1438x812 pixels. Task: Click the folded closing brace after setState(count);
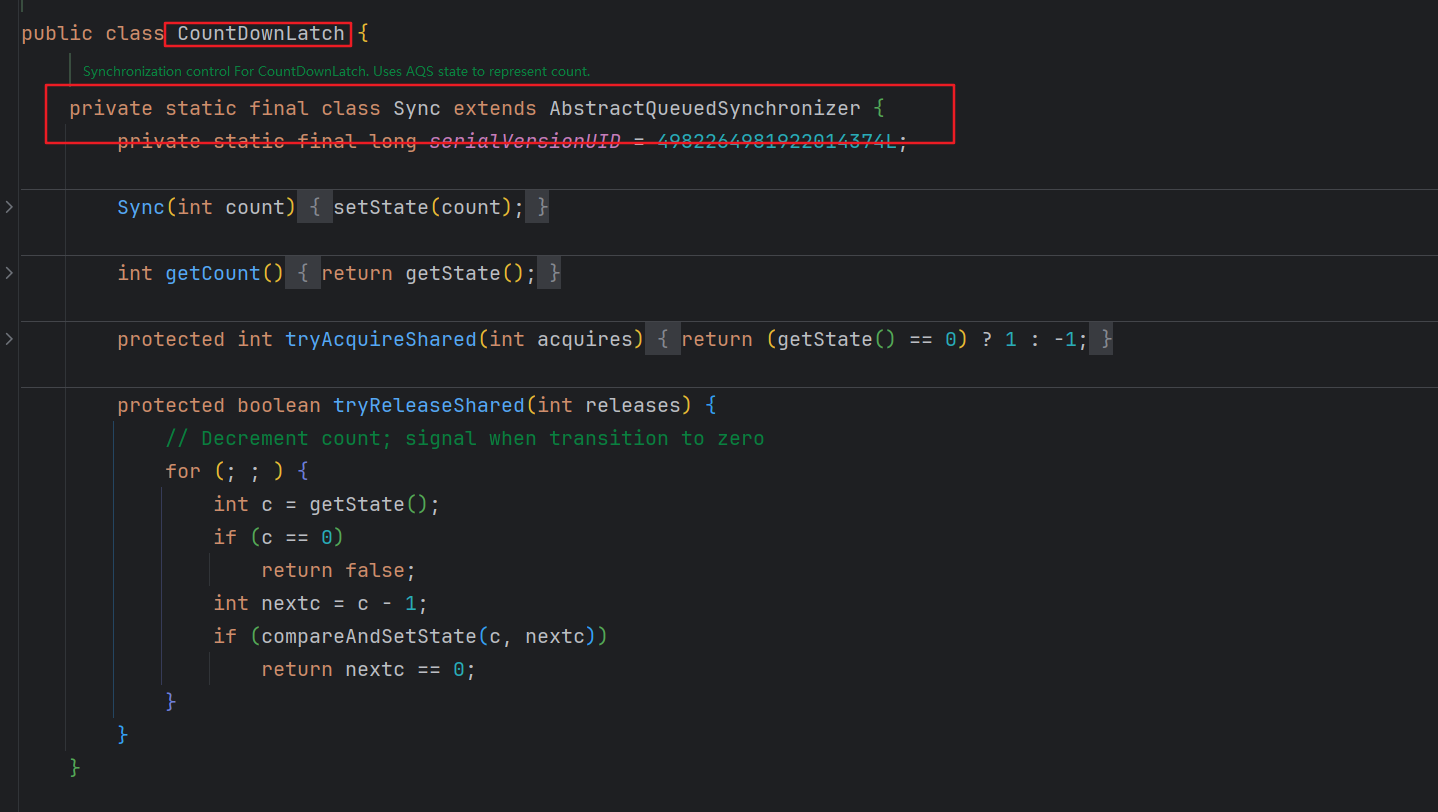[x=541, y=207]
